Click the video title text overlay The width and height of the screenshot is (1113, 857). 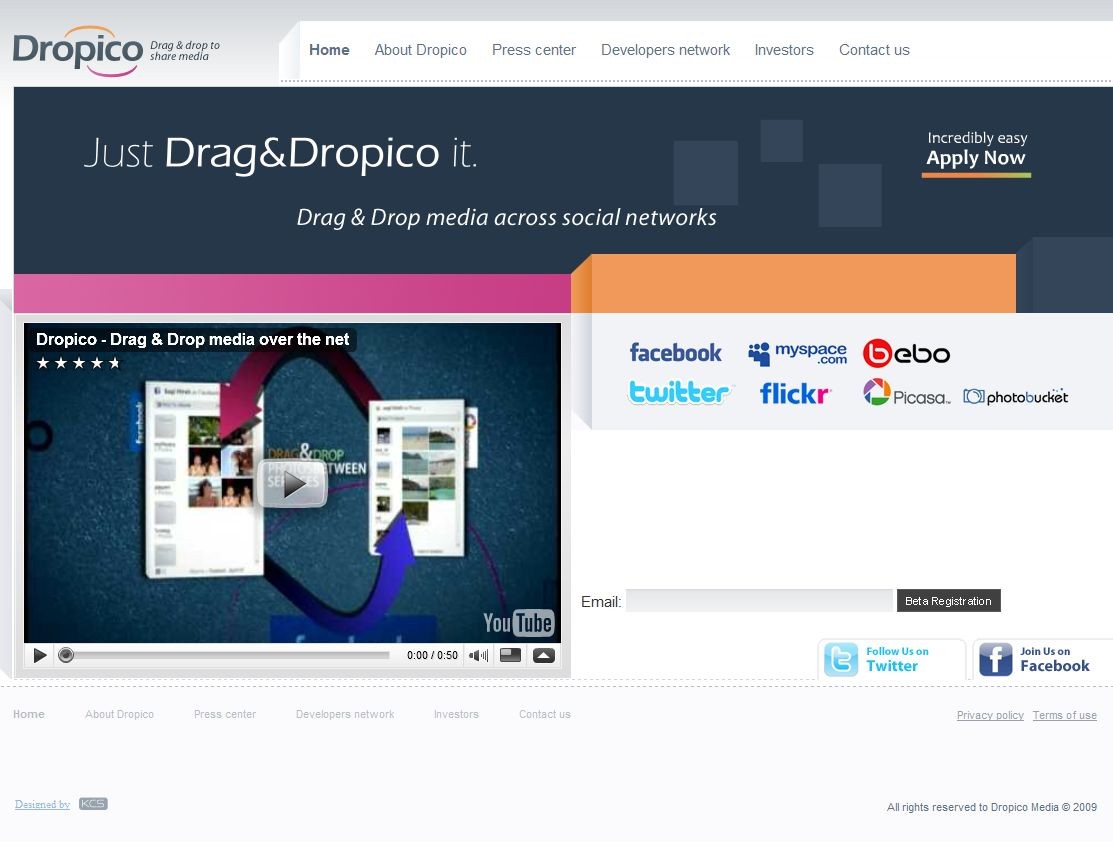click(x=192, y=339)
